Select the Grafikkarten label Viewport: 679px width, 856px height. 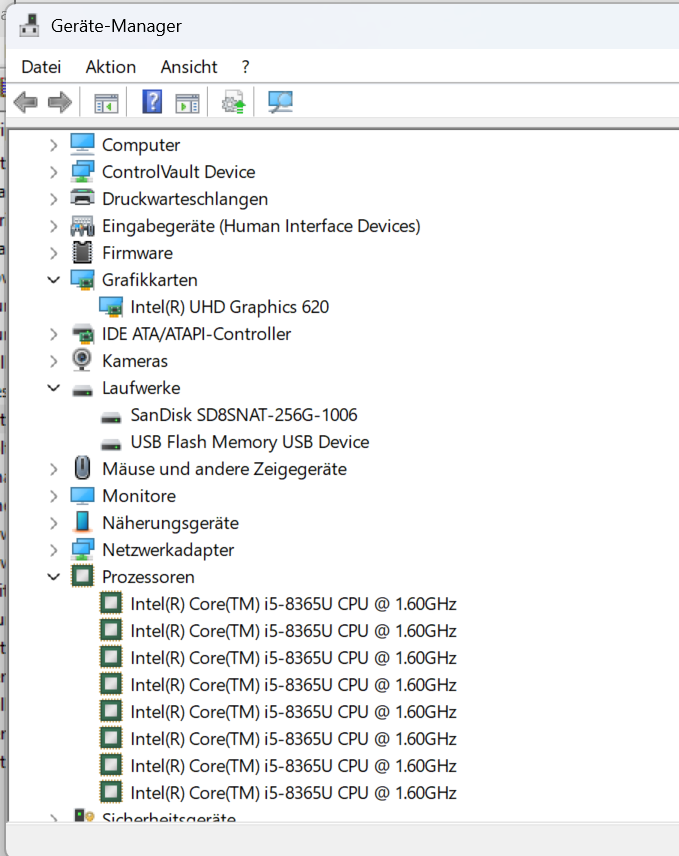tap(150, 280)
